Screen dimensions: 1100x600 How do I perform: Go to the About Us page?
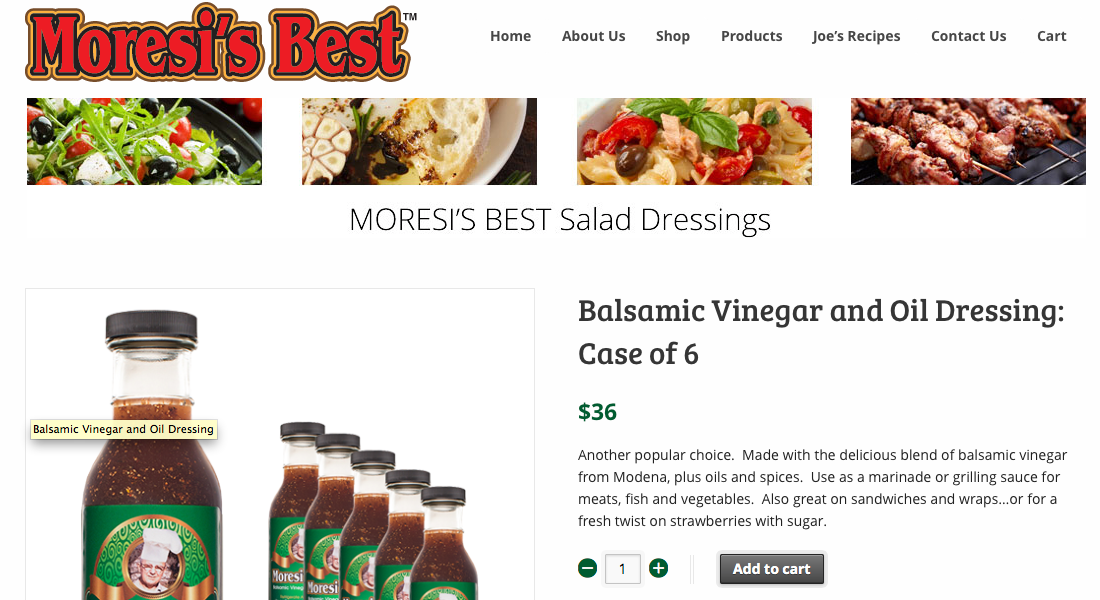click(593, 36)
